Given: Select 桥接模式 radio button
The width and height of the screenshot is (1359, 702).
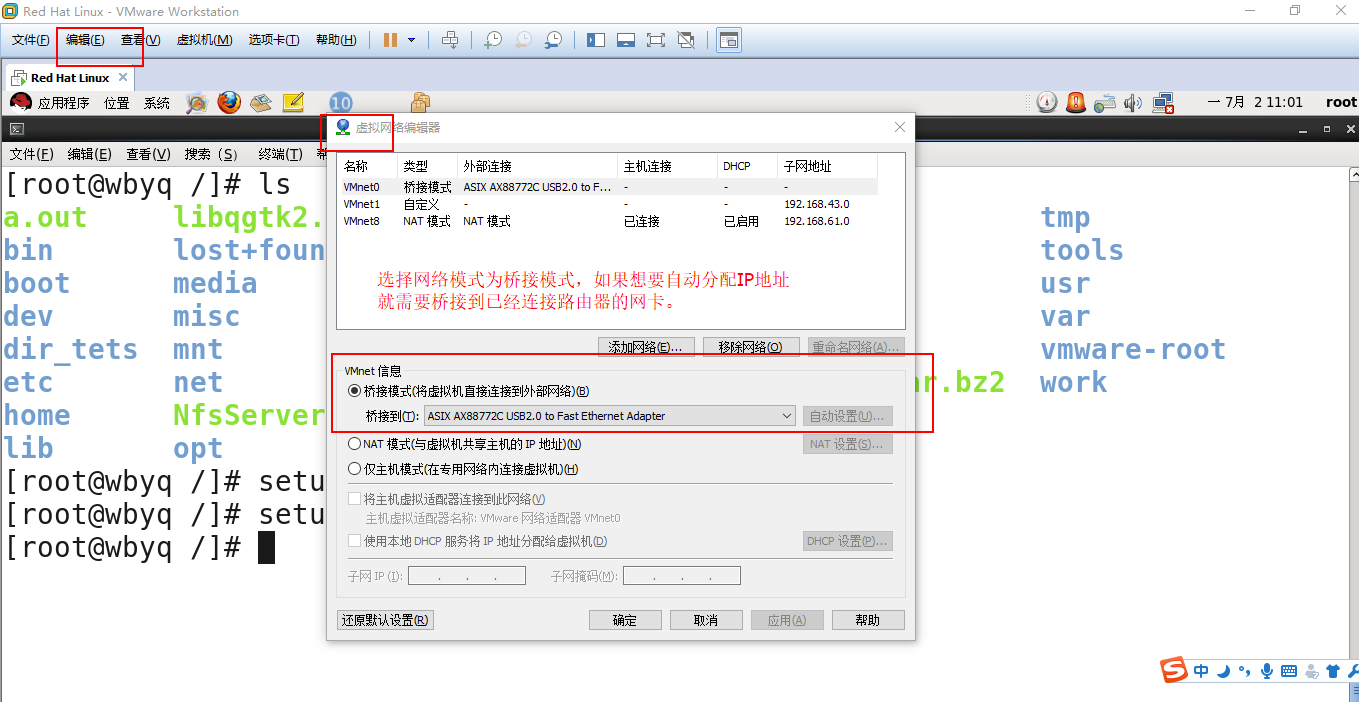Looking at the screenshot, I should tap(354, 391).
